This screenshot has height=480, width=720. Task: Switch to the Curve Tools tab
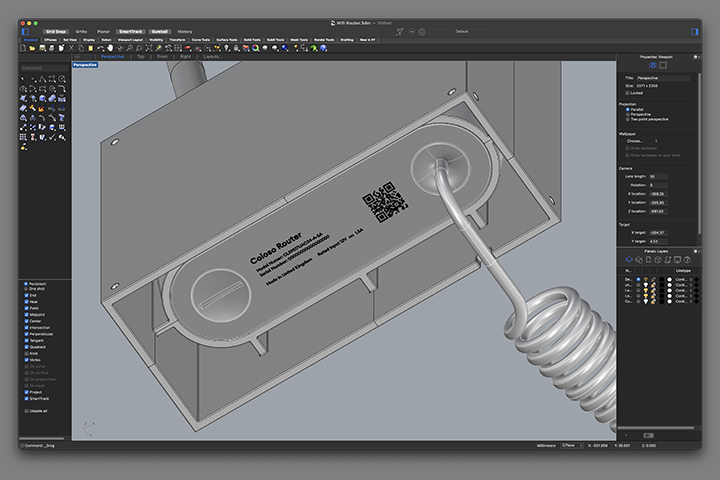click(201, 40)
